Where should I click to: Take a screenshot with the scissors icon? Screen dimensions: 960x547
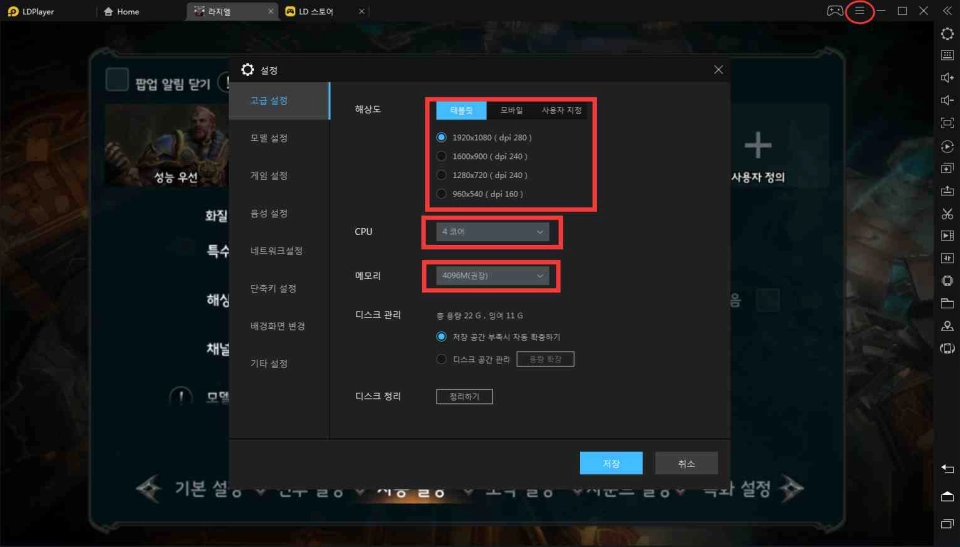click(947, 214)
